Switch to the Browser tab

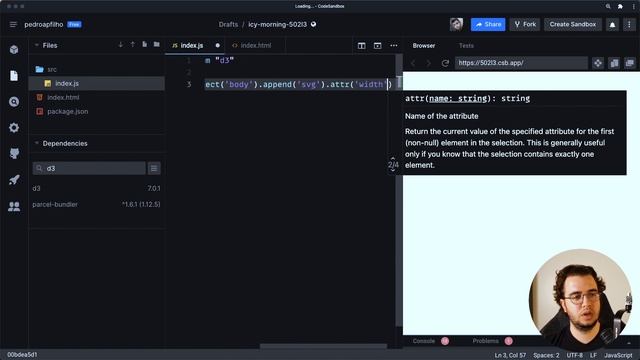pyautogui.click(x=424, y=45)
